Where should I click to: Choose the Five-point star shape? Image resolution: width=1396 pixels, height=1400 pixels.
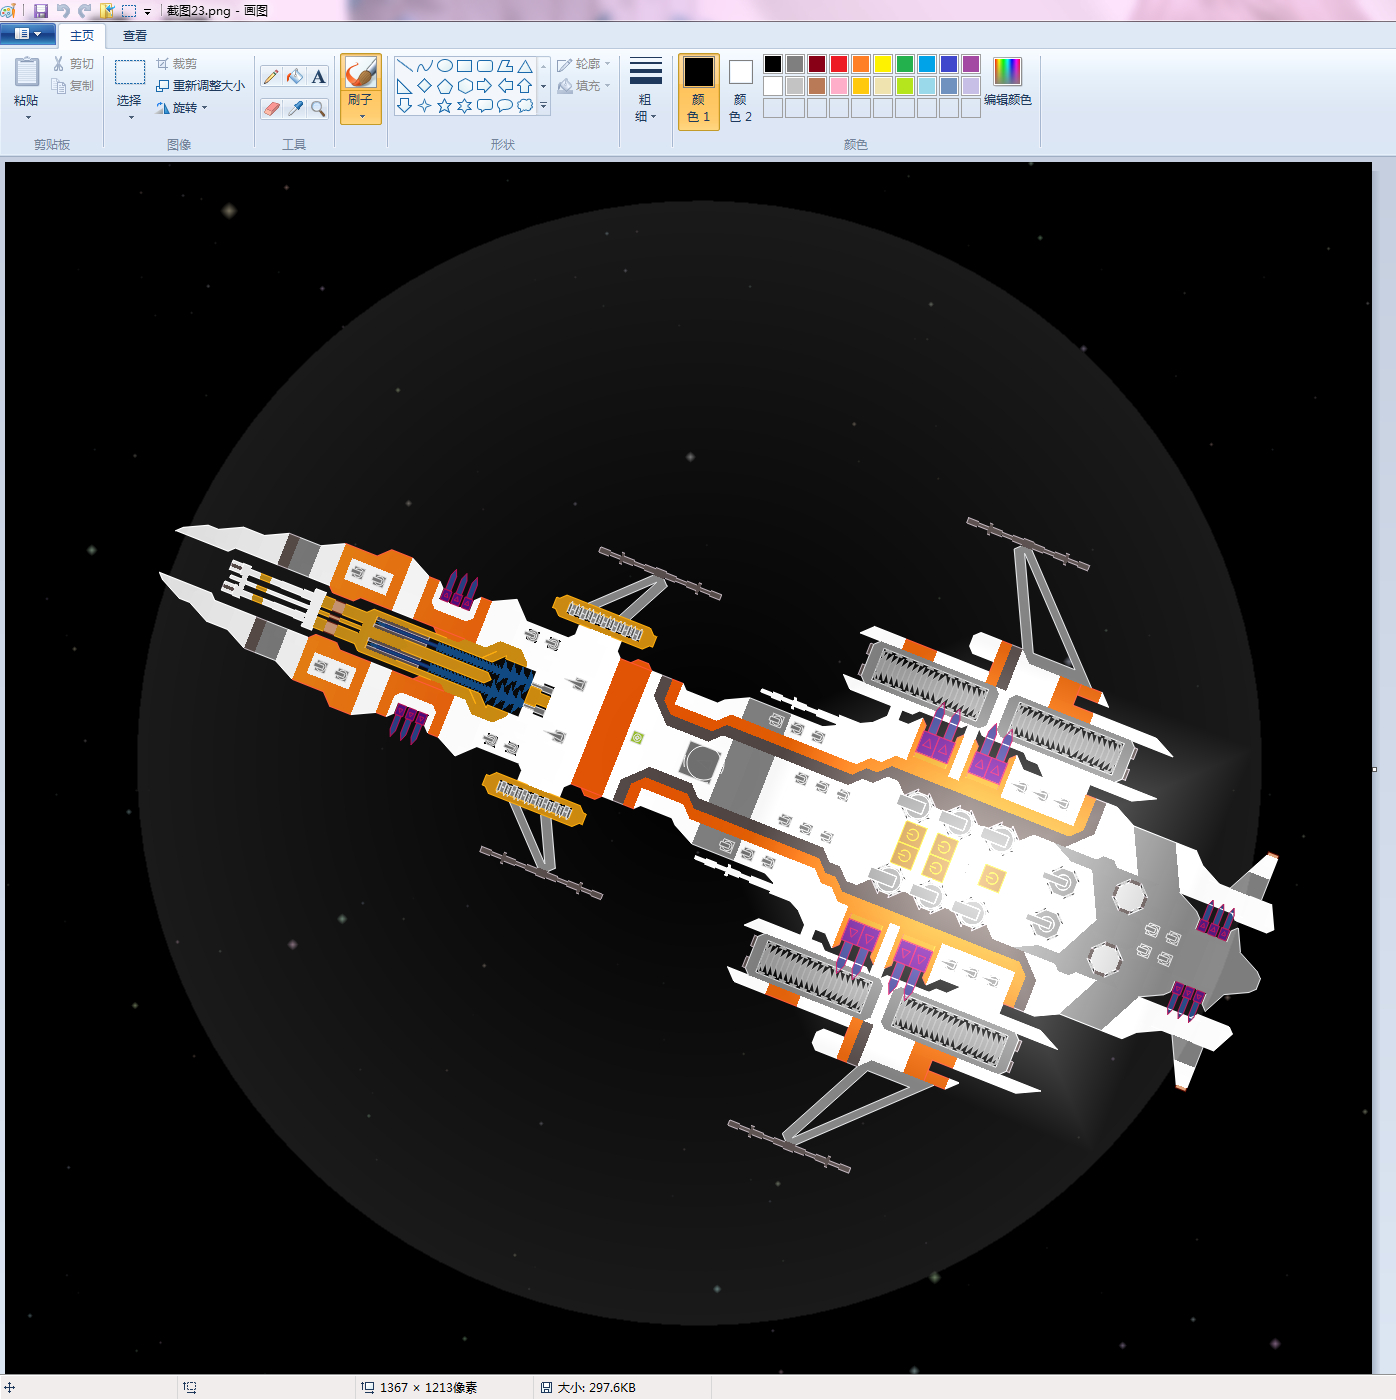click(445, 105)
